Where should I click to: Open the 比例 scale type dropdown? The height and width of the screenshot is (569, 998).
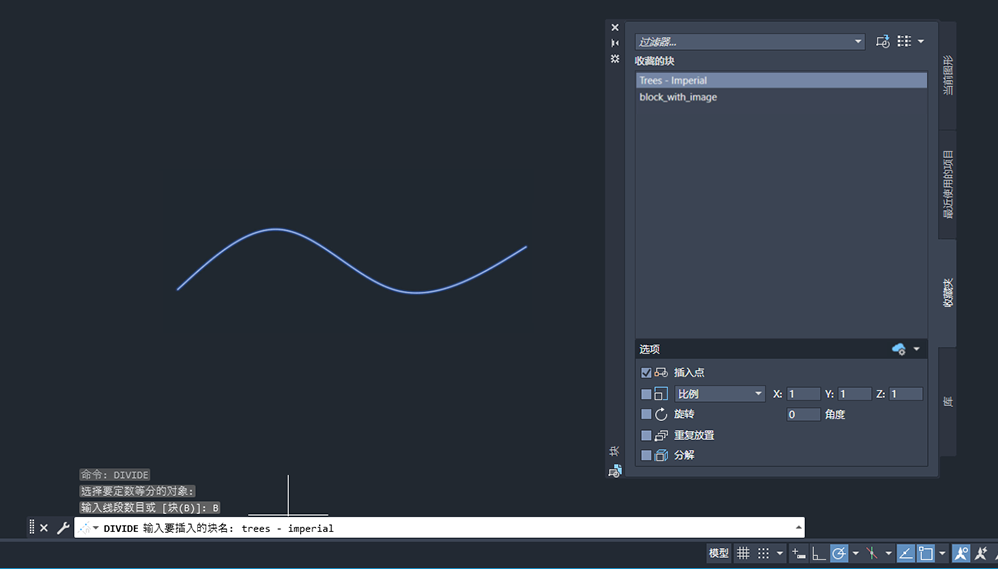(720, 394)
